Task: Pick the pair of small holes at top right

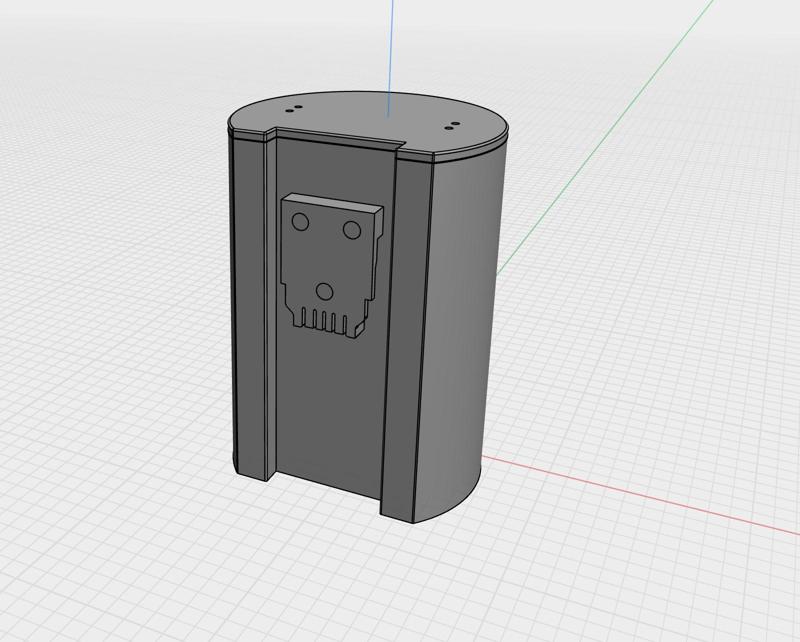Action: pos(452,126)
